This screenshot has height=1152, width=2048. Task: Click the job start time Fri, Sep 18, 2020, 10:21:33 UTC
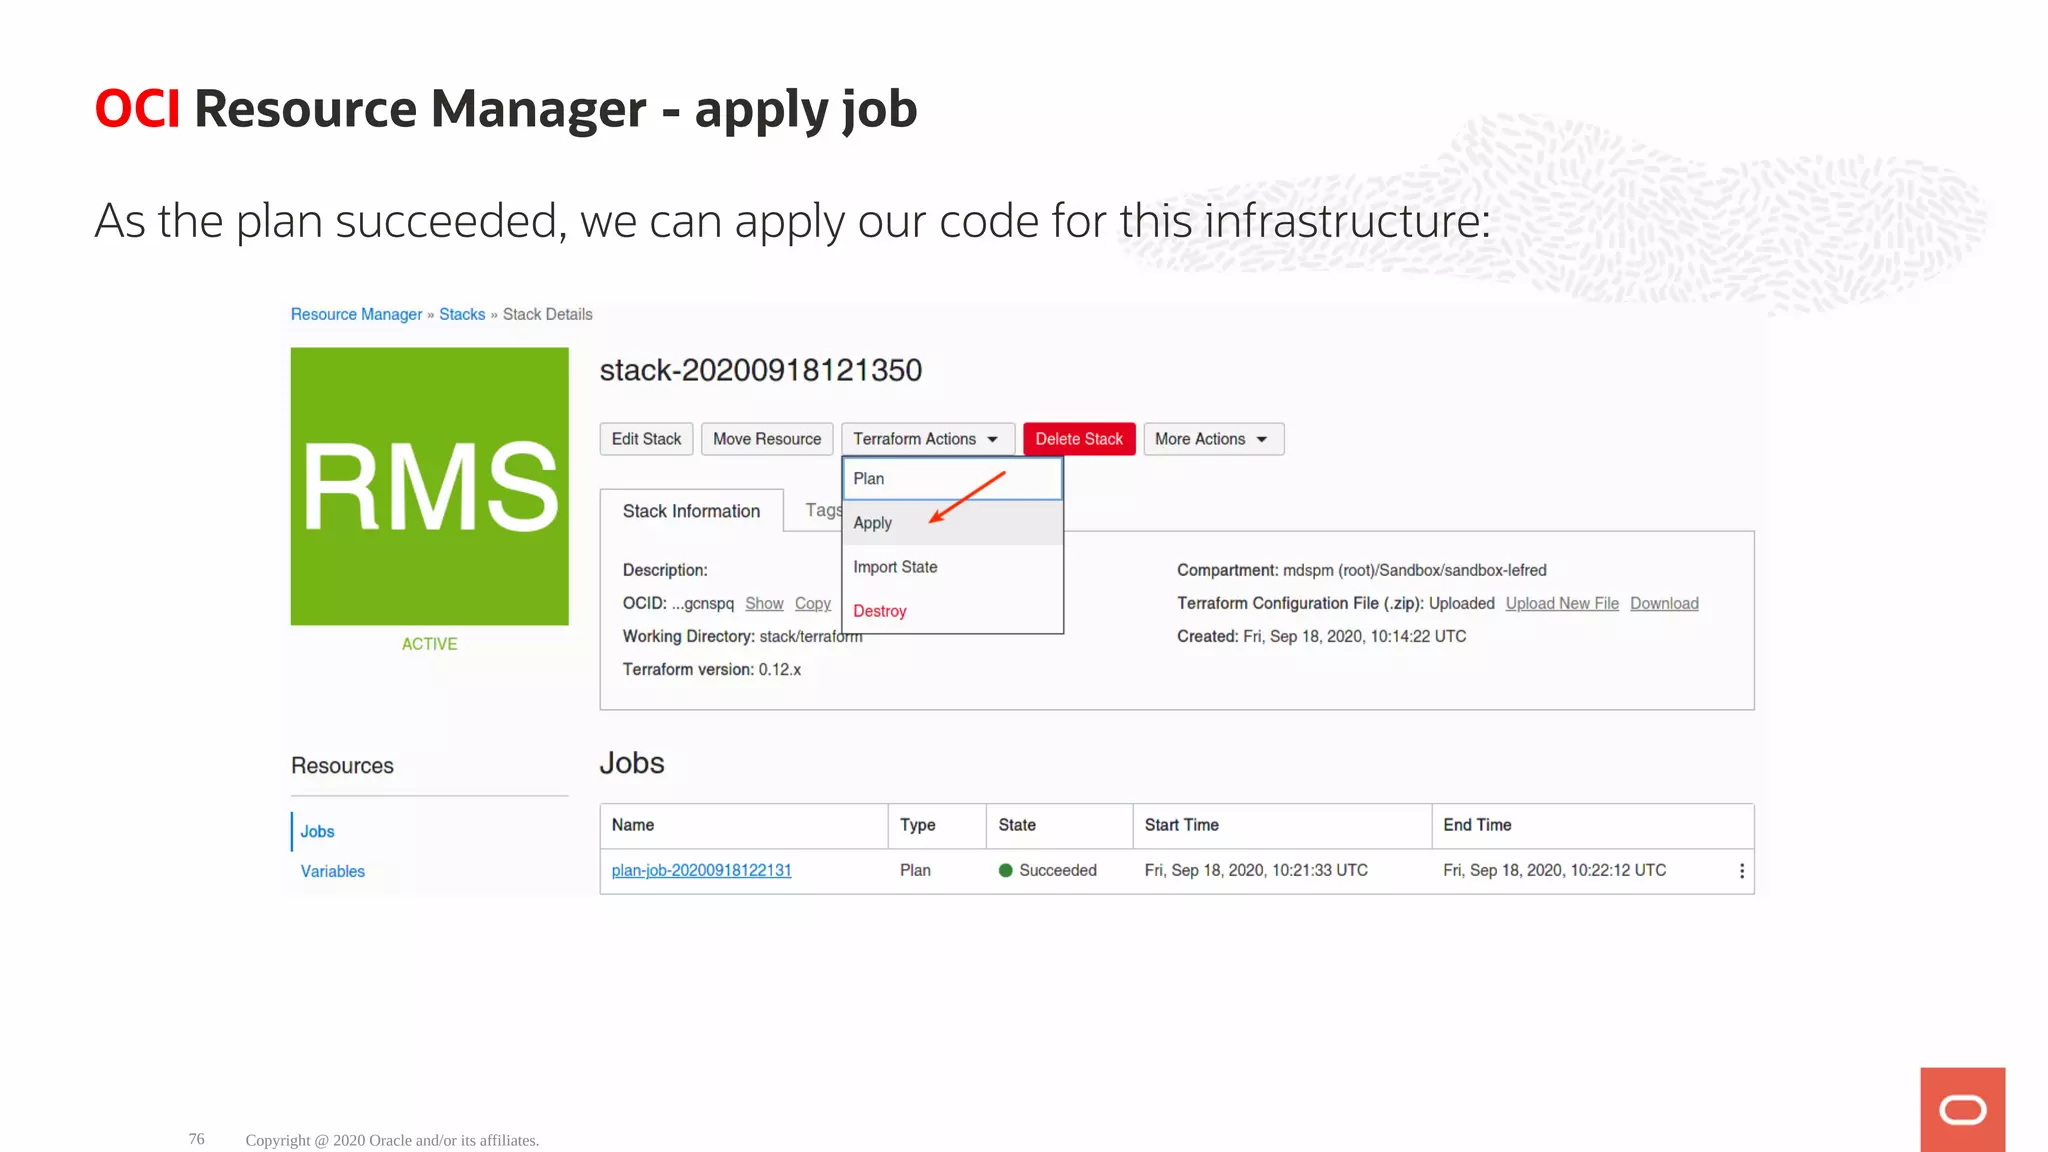[1256, 871]
